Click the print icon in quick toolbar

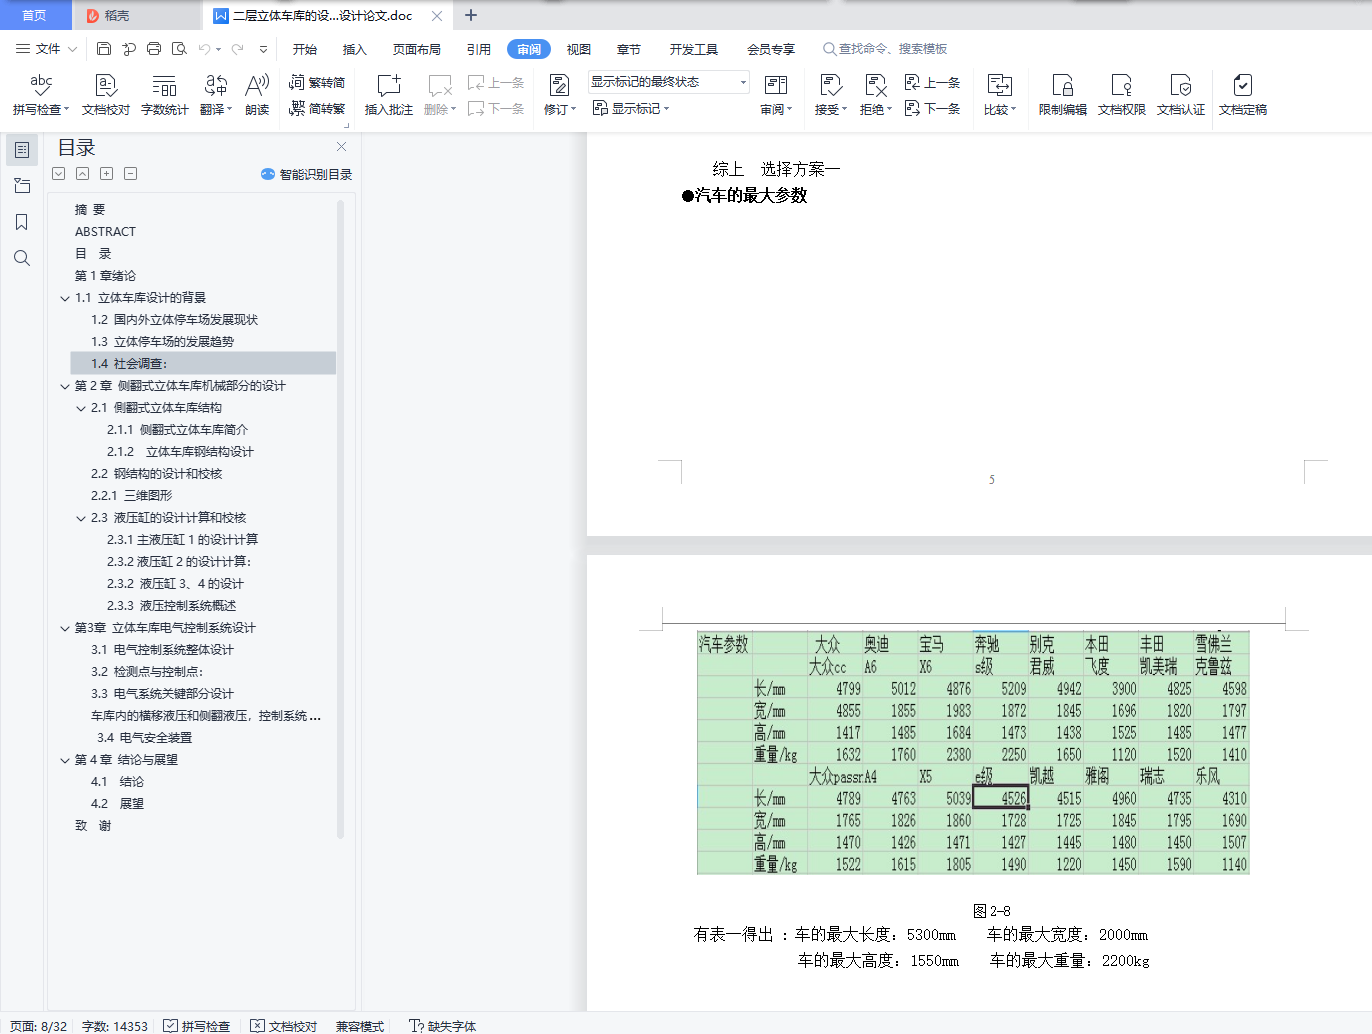tap(153, 48)
